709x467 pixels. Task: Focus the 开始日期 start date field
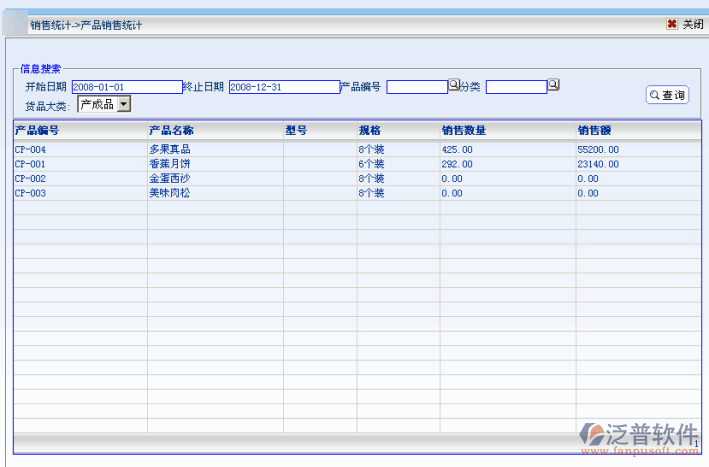[x=127, y=87]
